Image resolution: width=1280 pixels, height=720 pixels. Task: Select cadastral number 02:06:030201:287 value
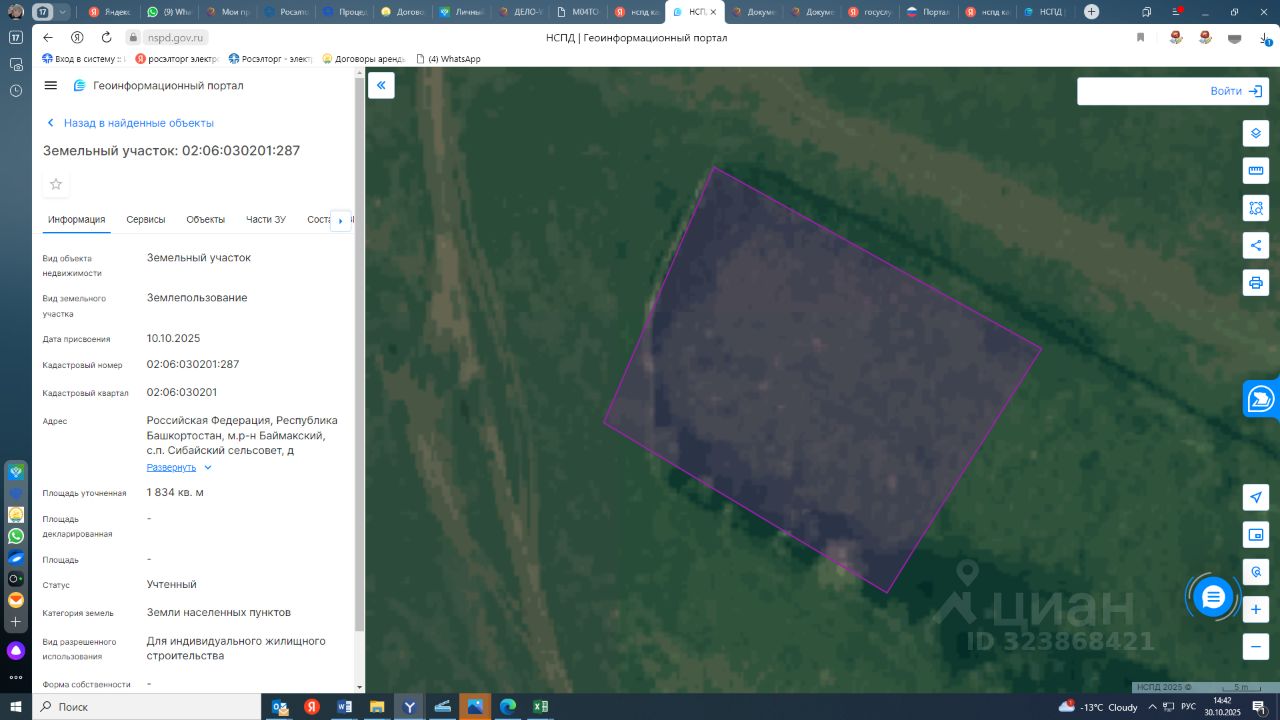point(193,365)
